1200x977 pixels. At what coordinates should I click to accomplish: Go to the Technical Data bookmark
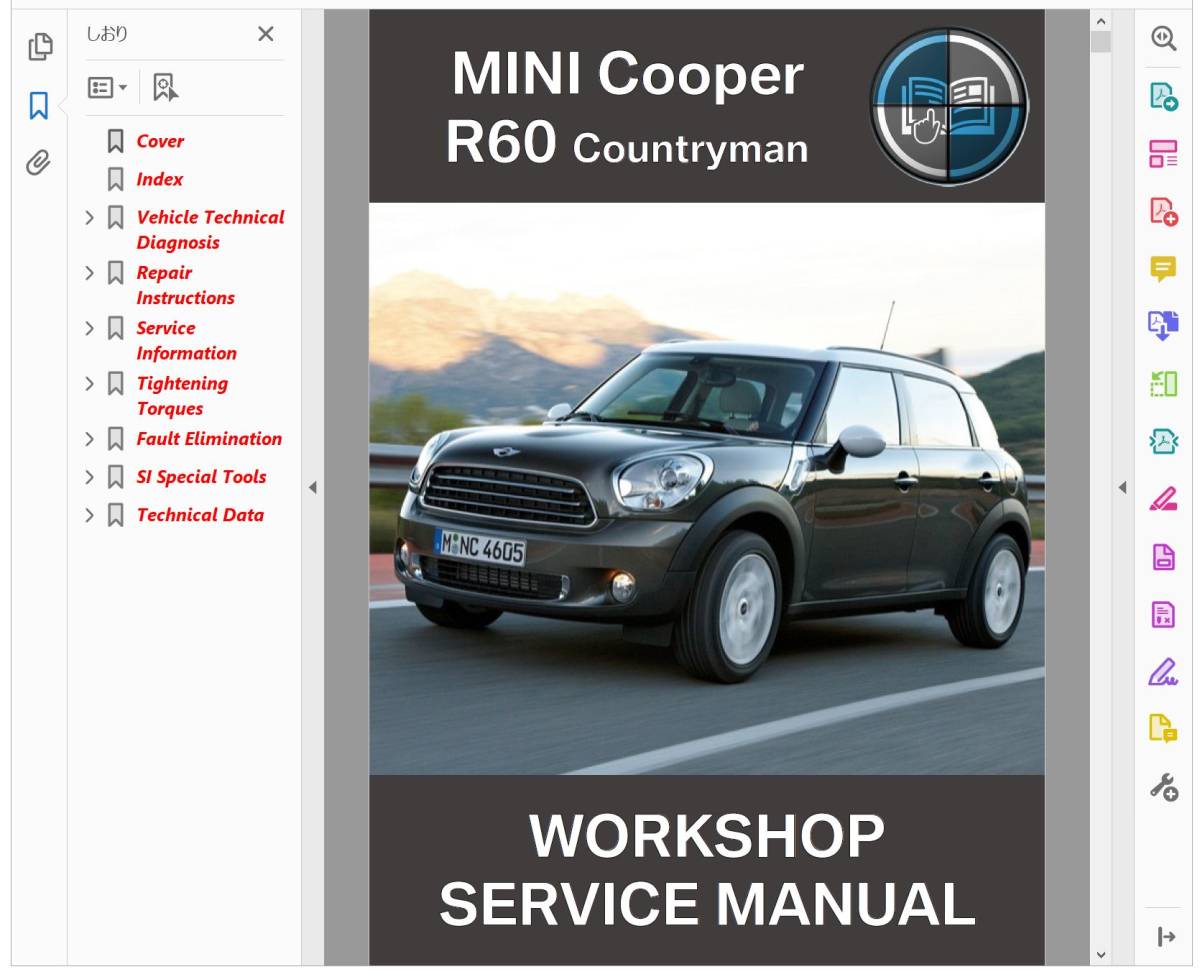[x=200, y=515]
